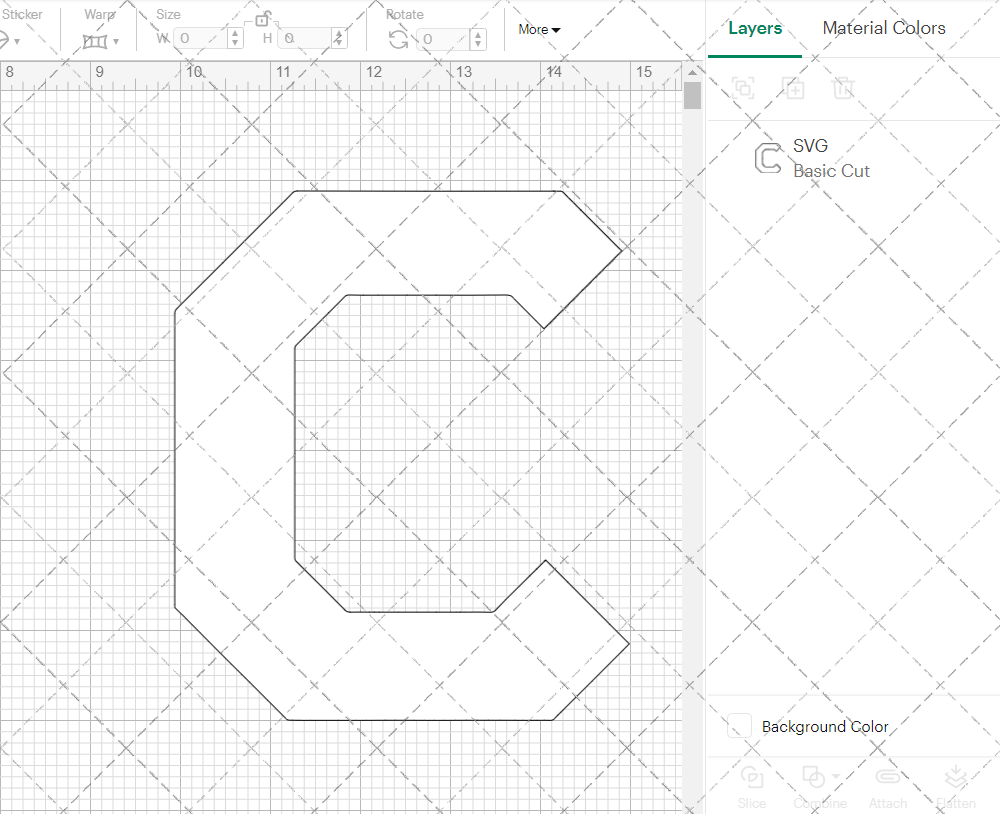The image size is (1000, 814).
Task: Click the Rotate angle input field
Action: click(443, 39)
